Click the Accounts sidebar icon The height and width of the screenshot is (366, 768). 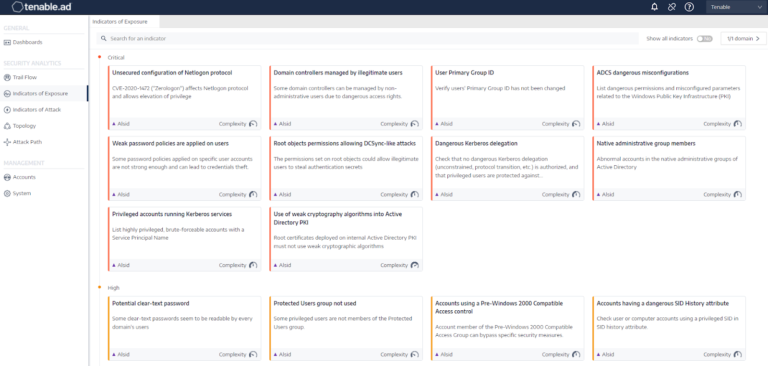(7, 177)
